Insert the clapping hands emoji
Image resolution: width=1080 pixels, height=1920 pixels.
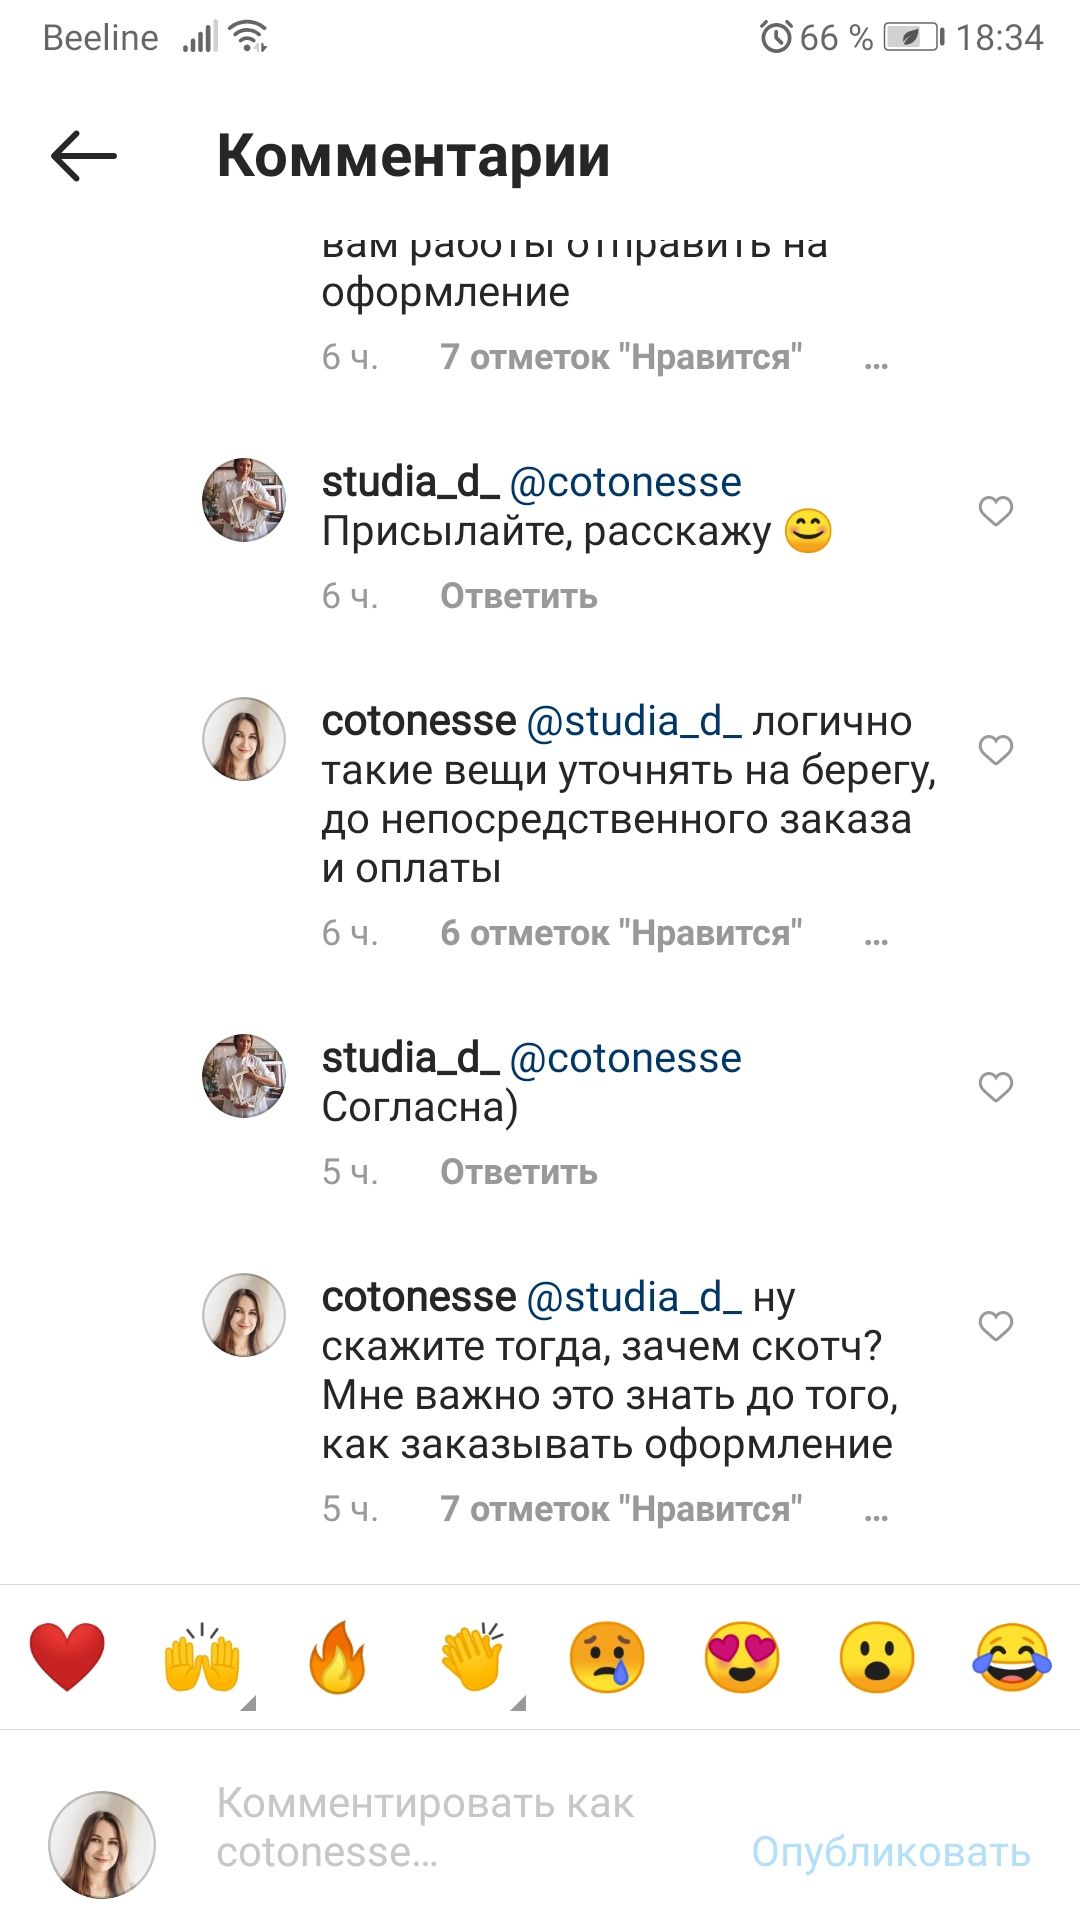[x=472, y=1657]
